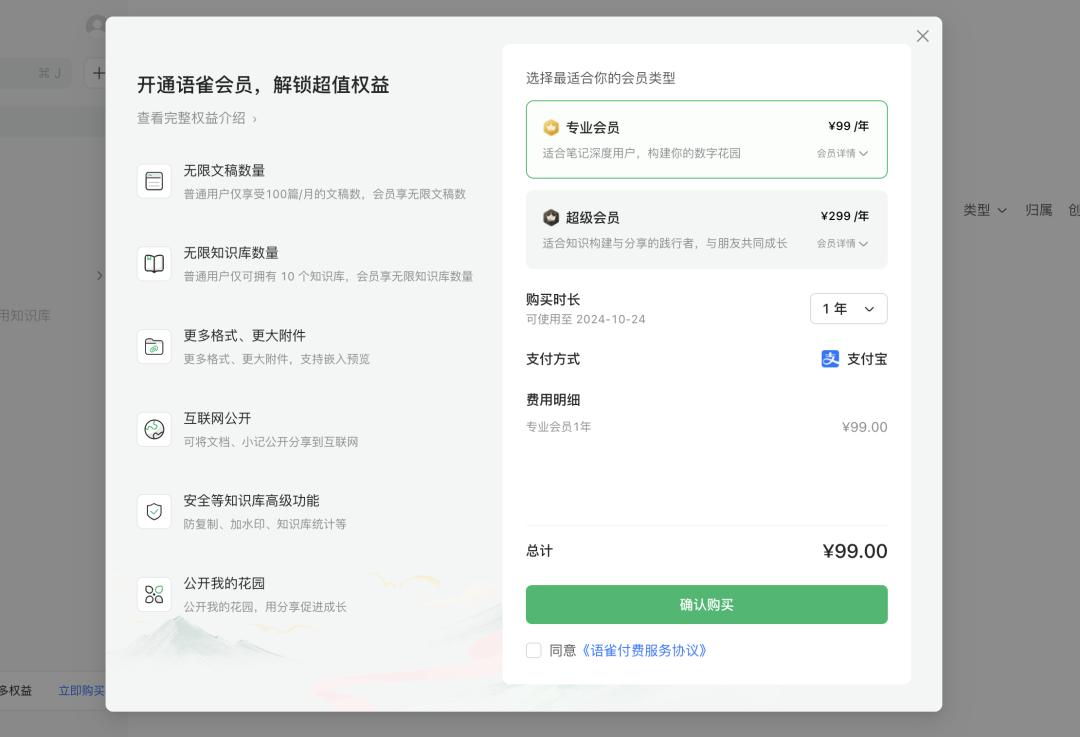
Task: Open 查看完整权益介绍 link
Action: [197, 118]
